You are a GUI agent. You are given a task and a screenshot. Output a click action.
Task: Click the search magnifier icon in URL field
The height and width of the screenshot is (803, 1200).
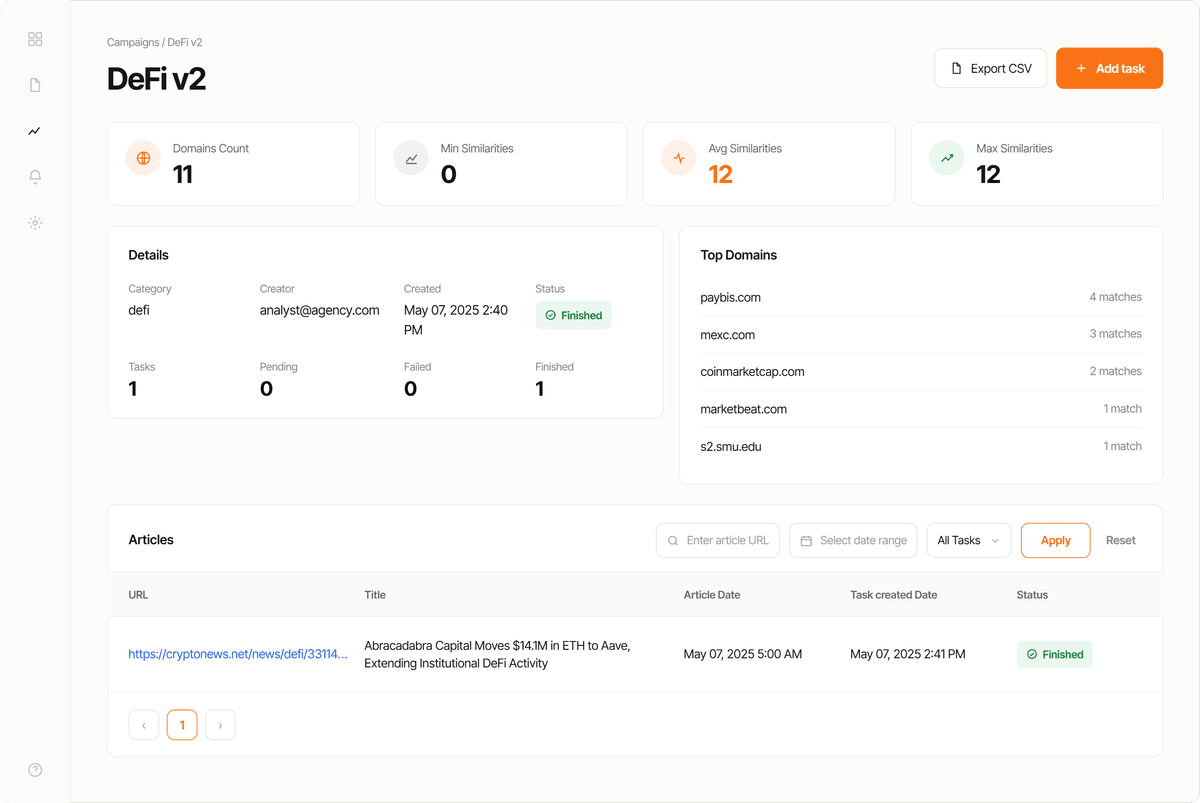673,540
